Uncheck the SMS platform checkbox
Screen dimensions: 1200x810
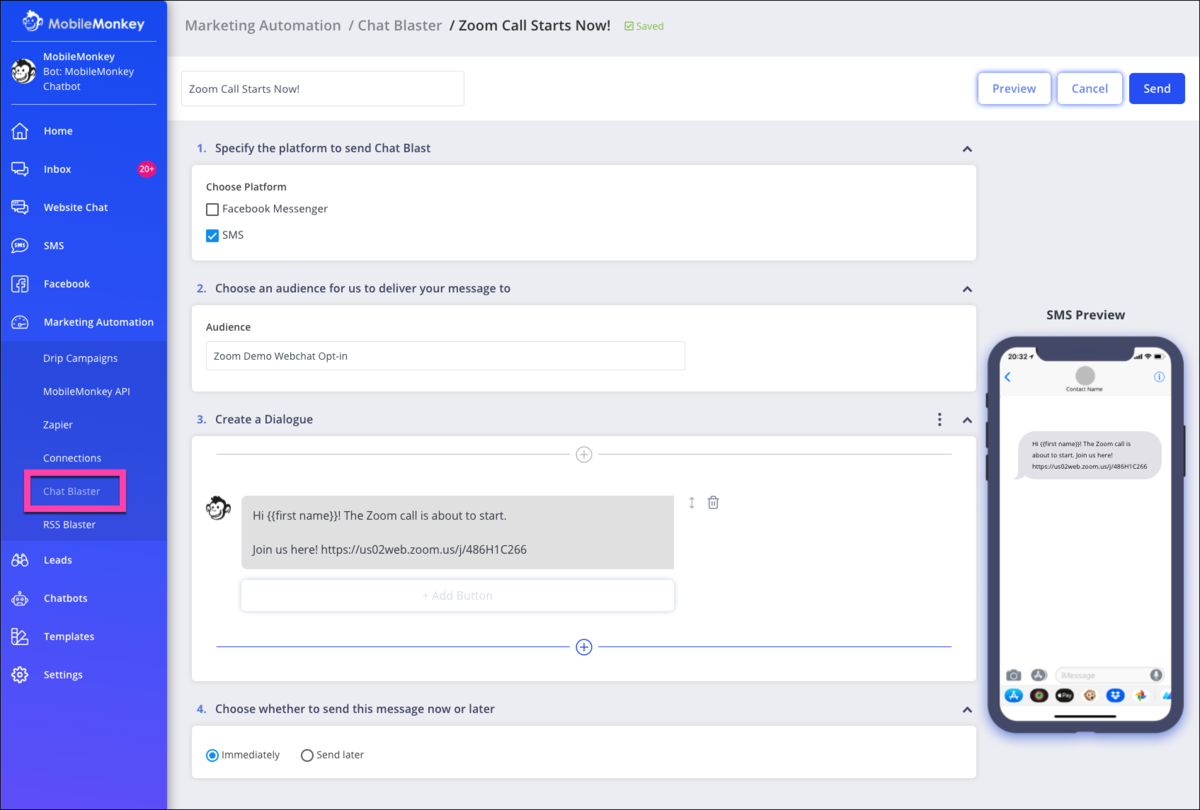[x=211, y=234]
